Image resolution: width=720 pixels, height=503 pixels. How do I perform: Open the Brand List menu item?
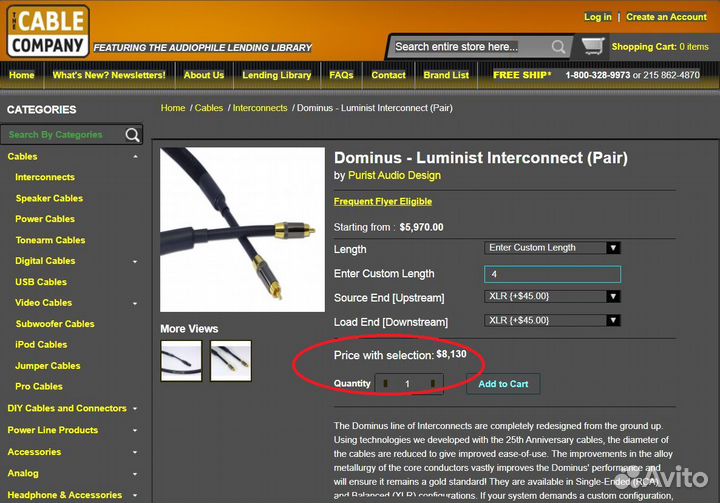[x=446, y=75]
